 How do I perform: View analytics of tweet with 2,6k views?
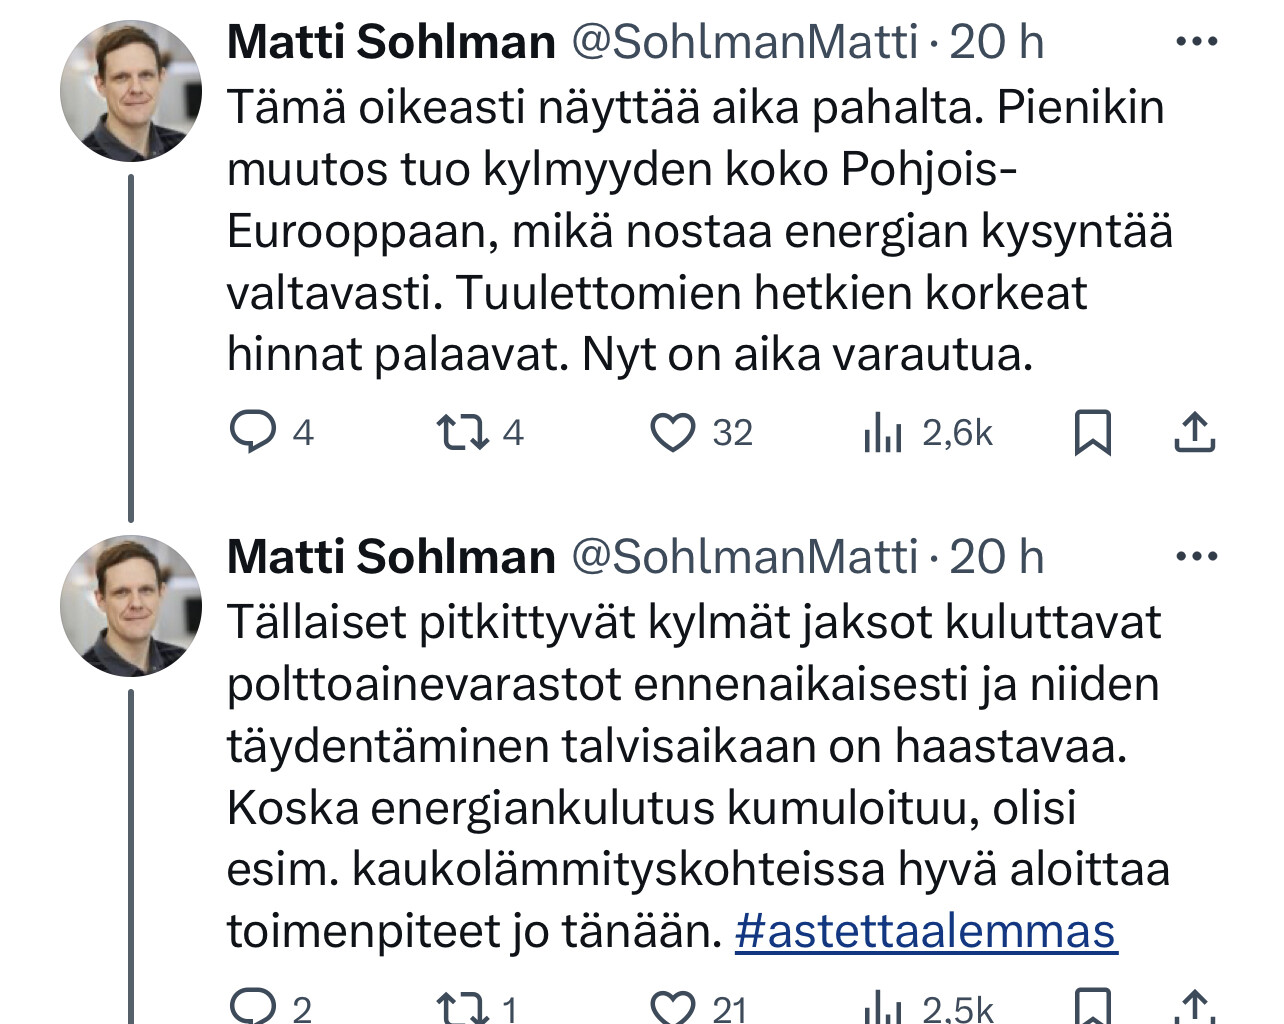(883, 434)
